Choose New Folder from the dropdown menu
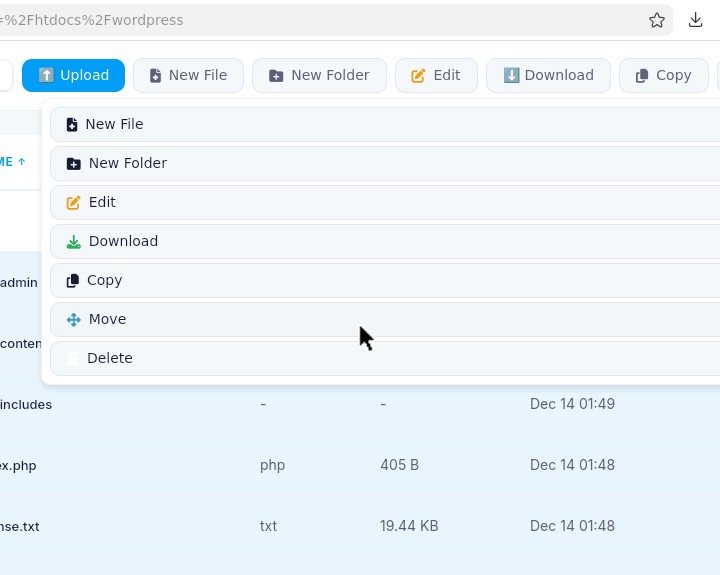The height and width of the screenshot is (575, 720). tap(127, 163)
